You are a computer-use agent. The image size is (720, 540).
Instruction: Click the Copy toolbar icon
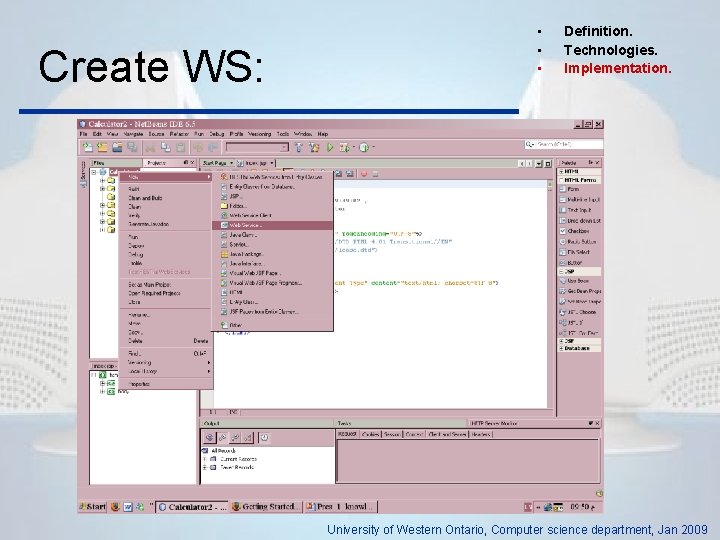pos(165,147)
